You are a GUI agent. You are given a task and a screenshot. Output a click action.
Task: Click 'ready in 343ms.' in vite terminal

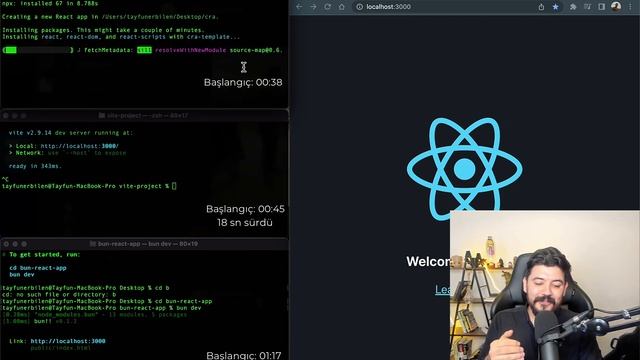pos(35,166)
